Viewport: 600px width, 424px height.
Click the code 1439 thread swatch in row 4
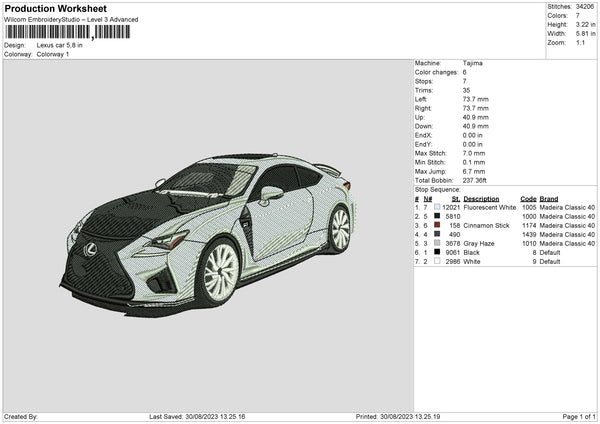437,234
